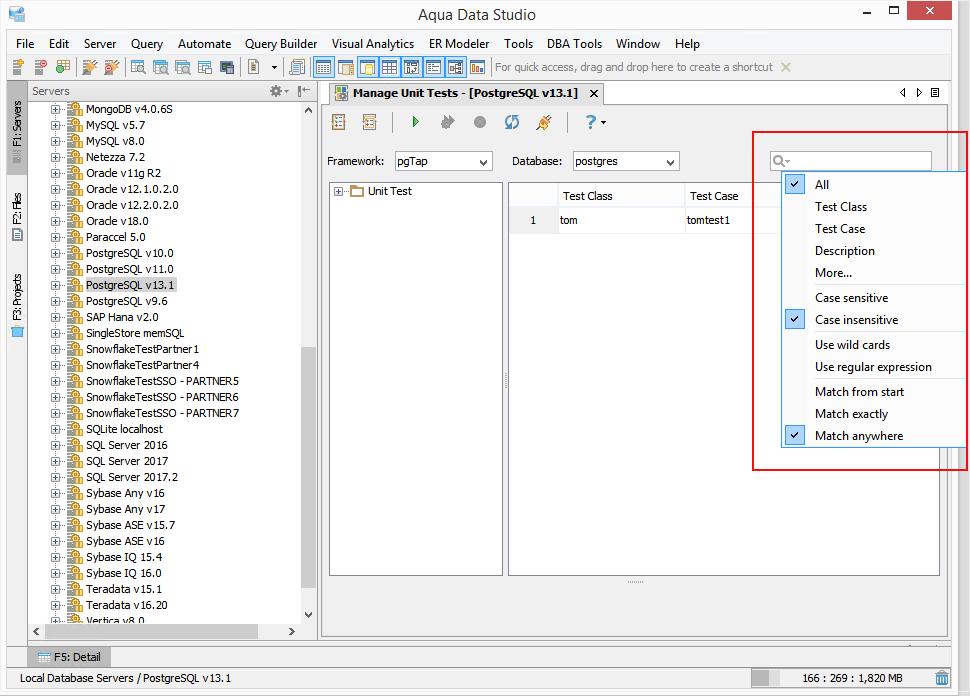The height and width of the screenshot is (696, 970).
Task: Select PostgreSQL v11.0 server in tree
Action: 129,269
